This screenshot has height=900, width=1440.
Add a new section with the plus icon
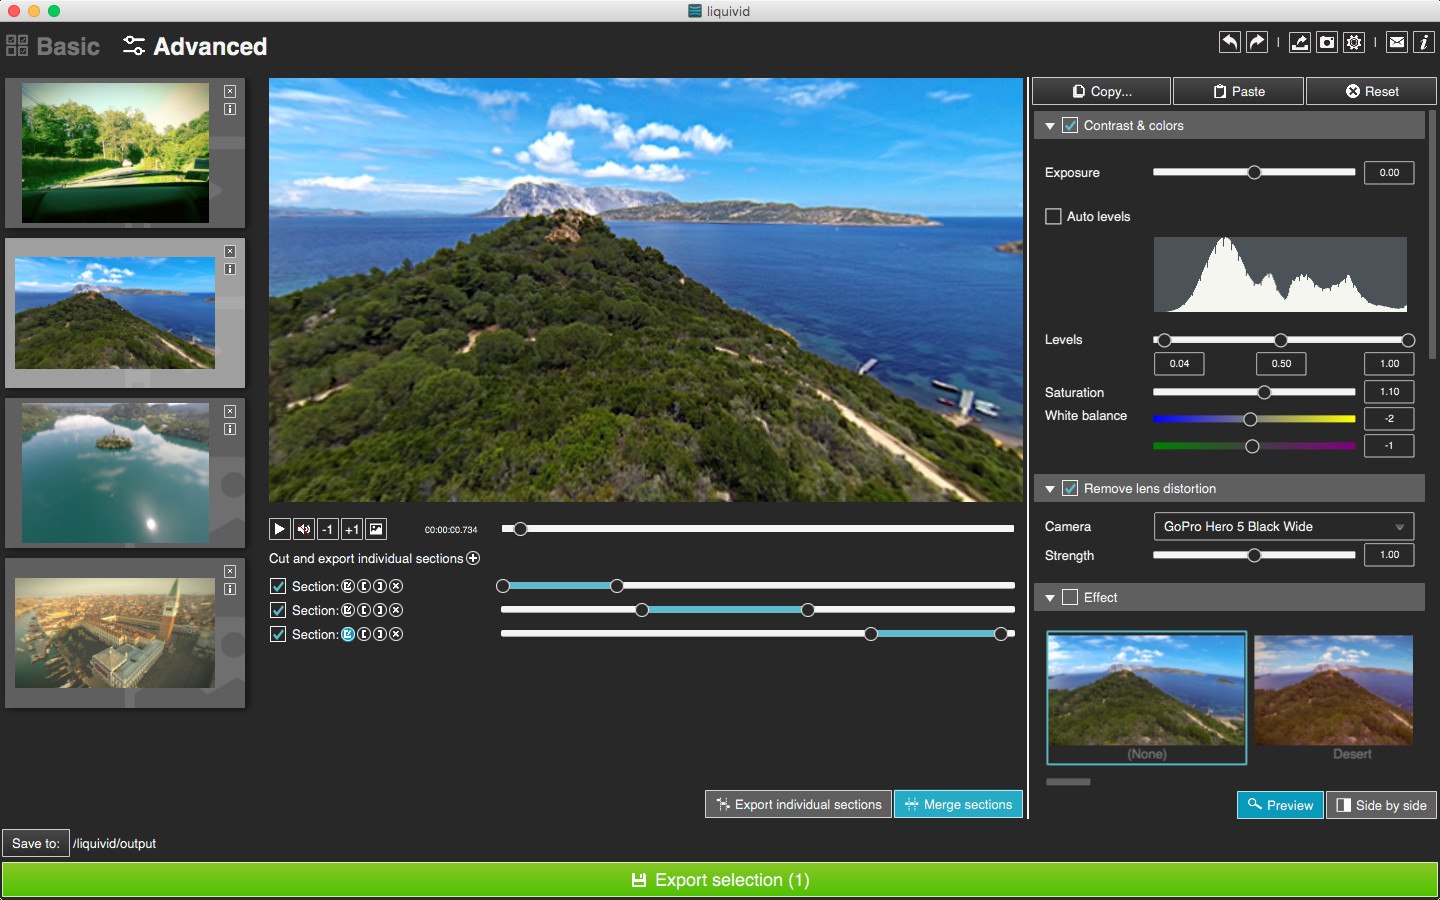[x=473, y=558]
